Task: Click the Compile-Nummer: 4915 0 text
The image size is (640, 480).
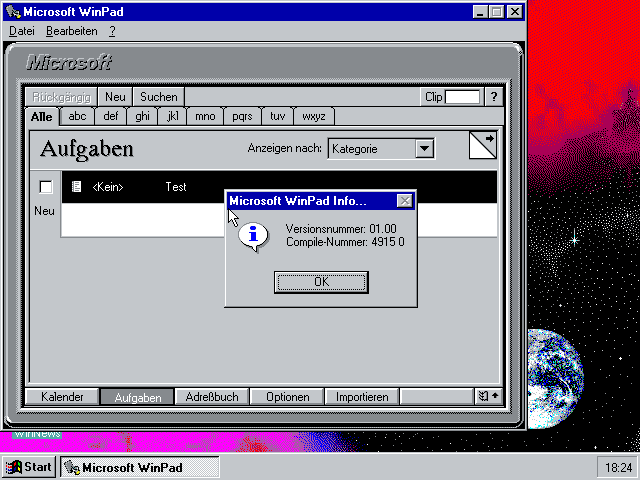Action: point(345,242)
